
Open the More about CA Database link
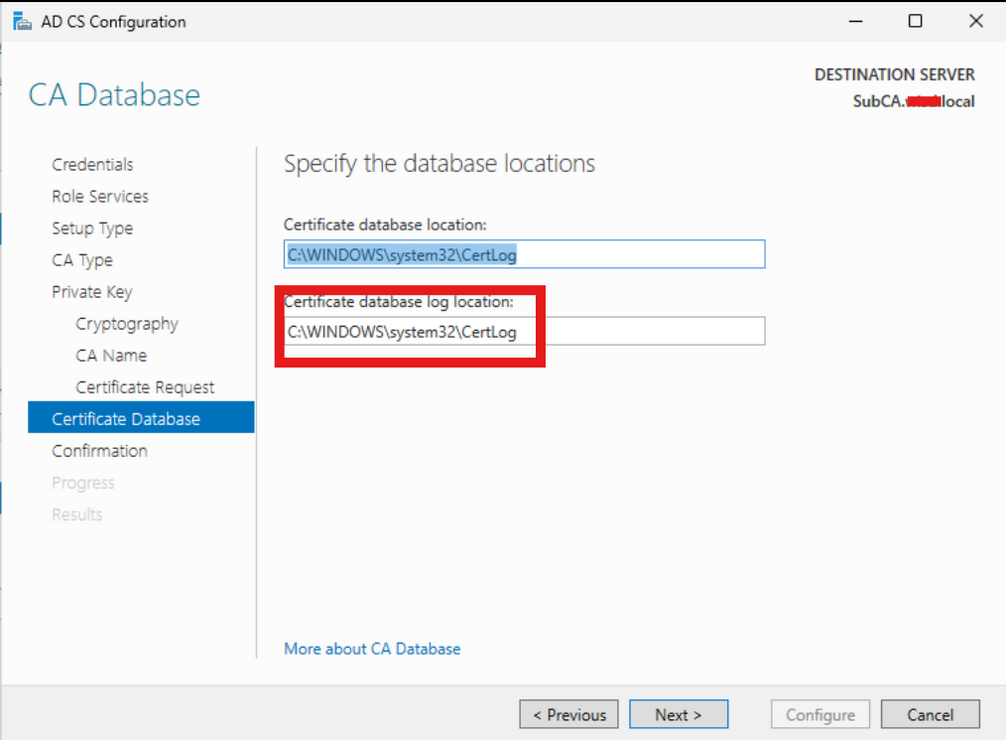click(x=372, y=649)
